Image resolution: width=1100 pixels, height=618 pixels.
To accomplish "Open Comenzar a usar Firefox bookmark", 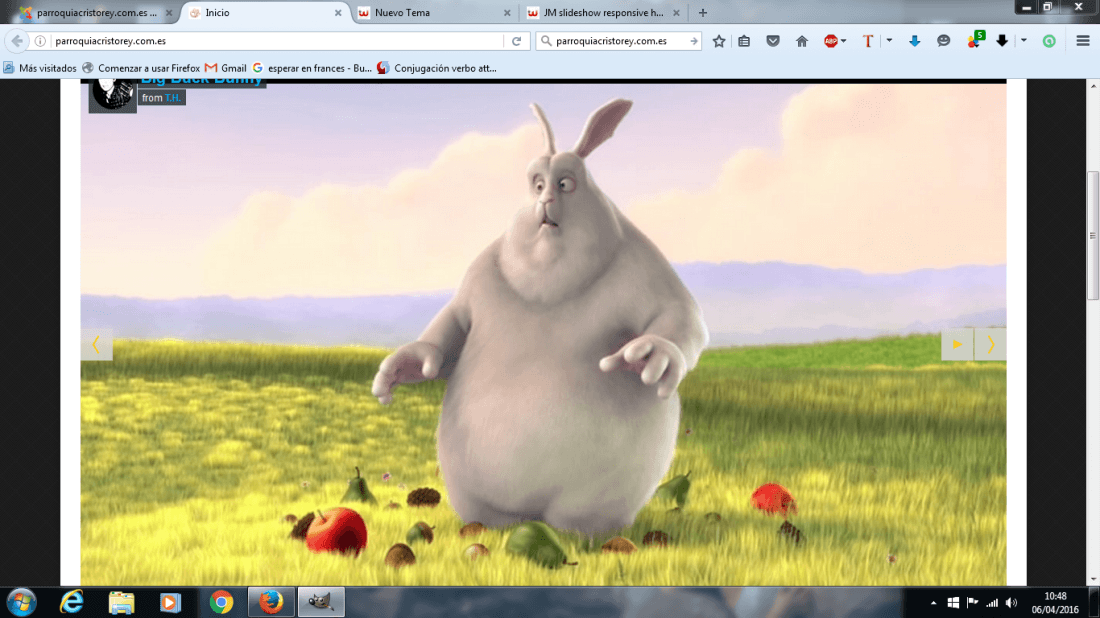I will [x=141, y=68].
